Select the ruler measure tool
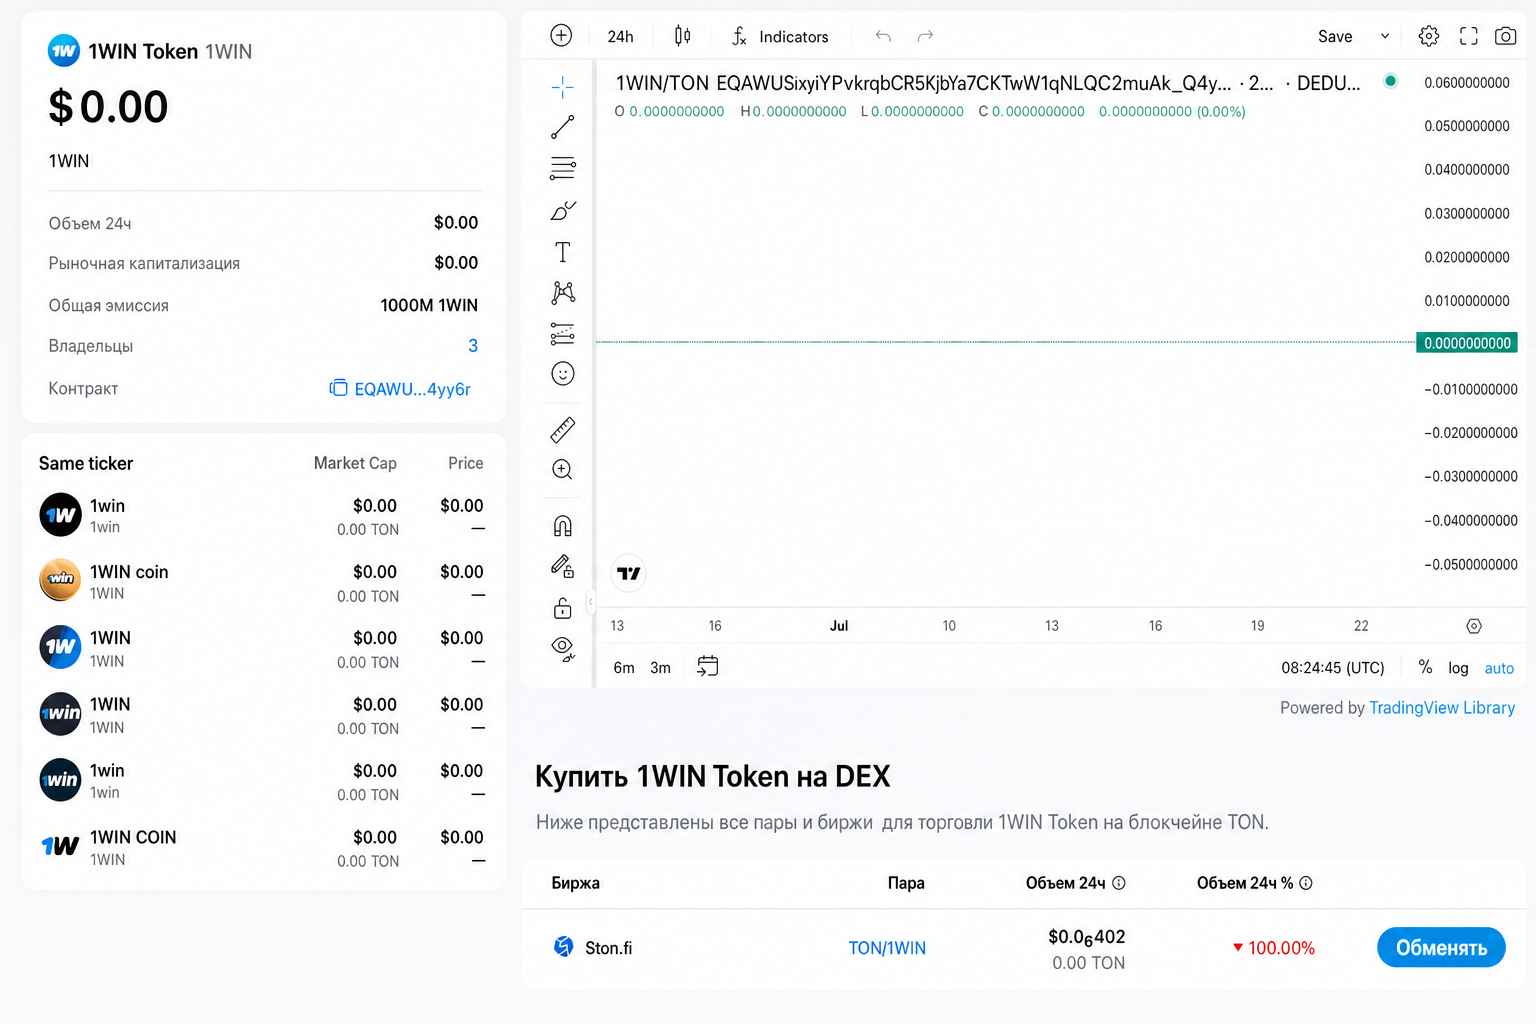The width and height of the screenshot is (1536, 1024). pyautogui.click(x=563, y=430)
